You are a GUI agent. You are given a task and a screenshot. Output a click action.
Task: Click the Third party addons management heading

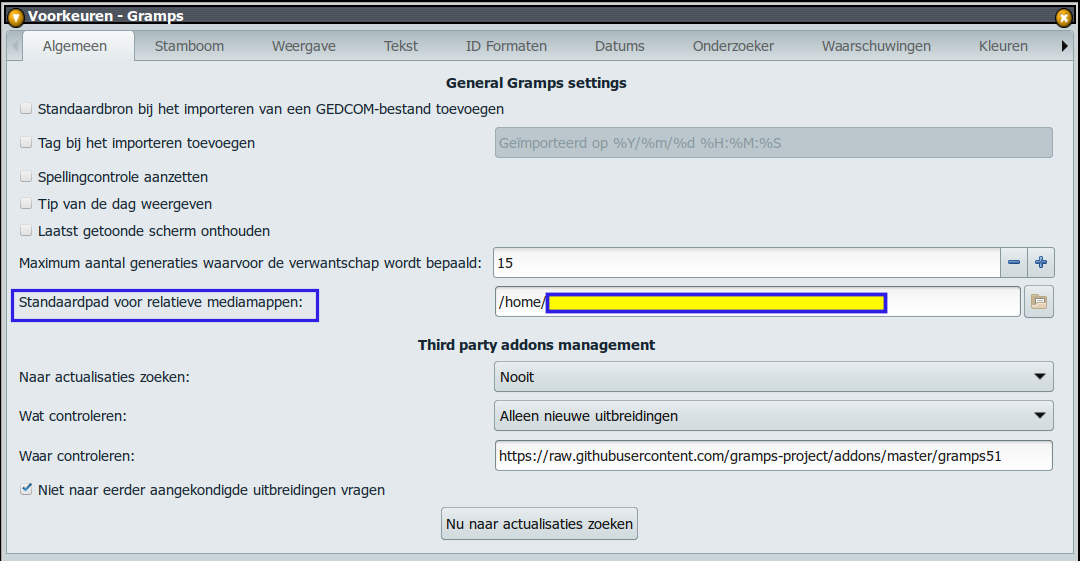(x=536, y=345)
